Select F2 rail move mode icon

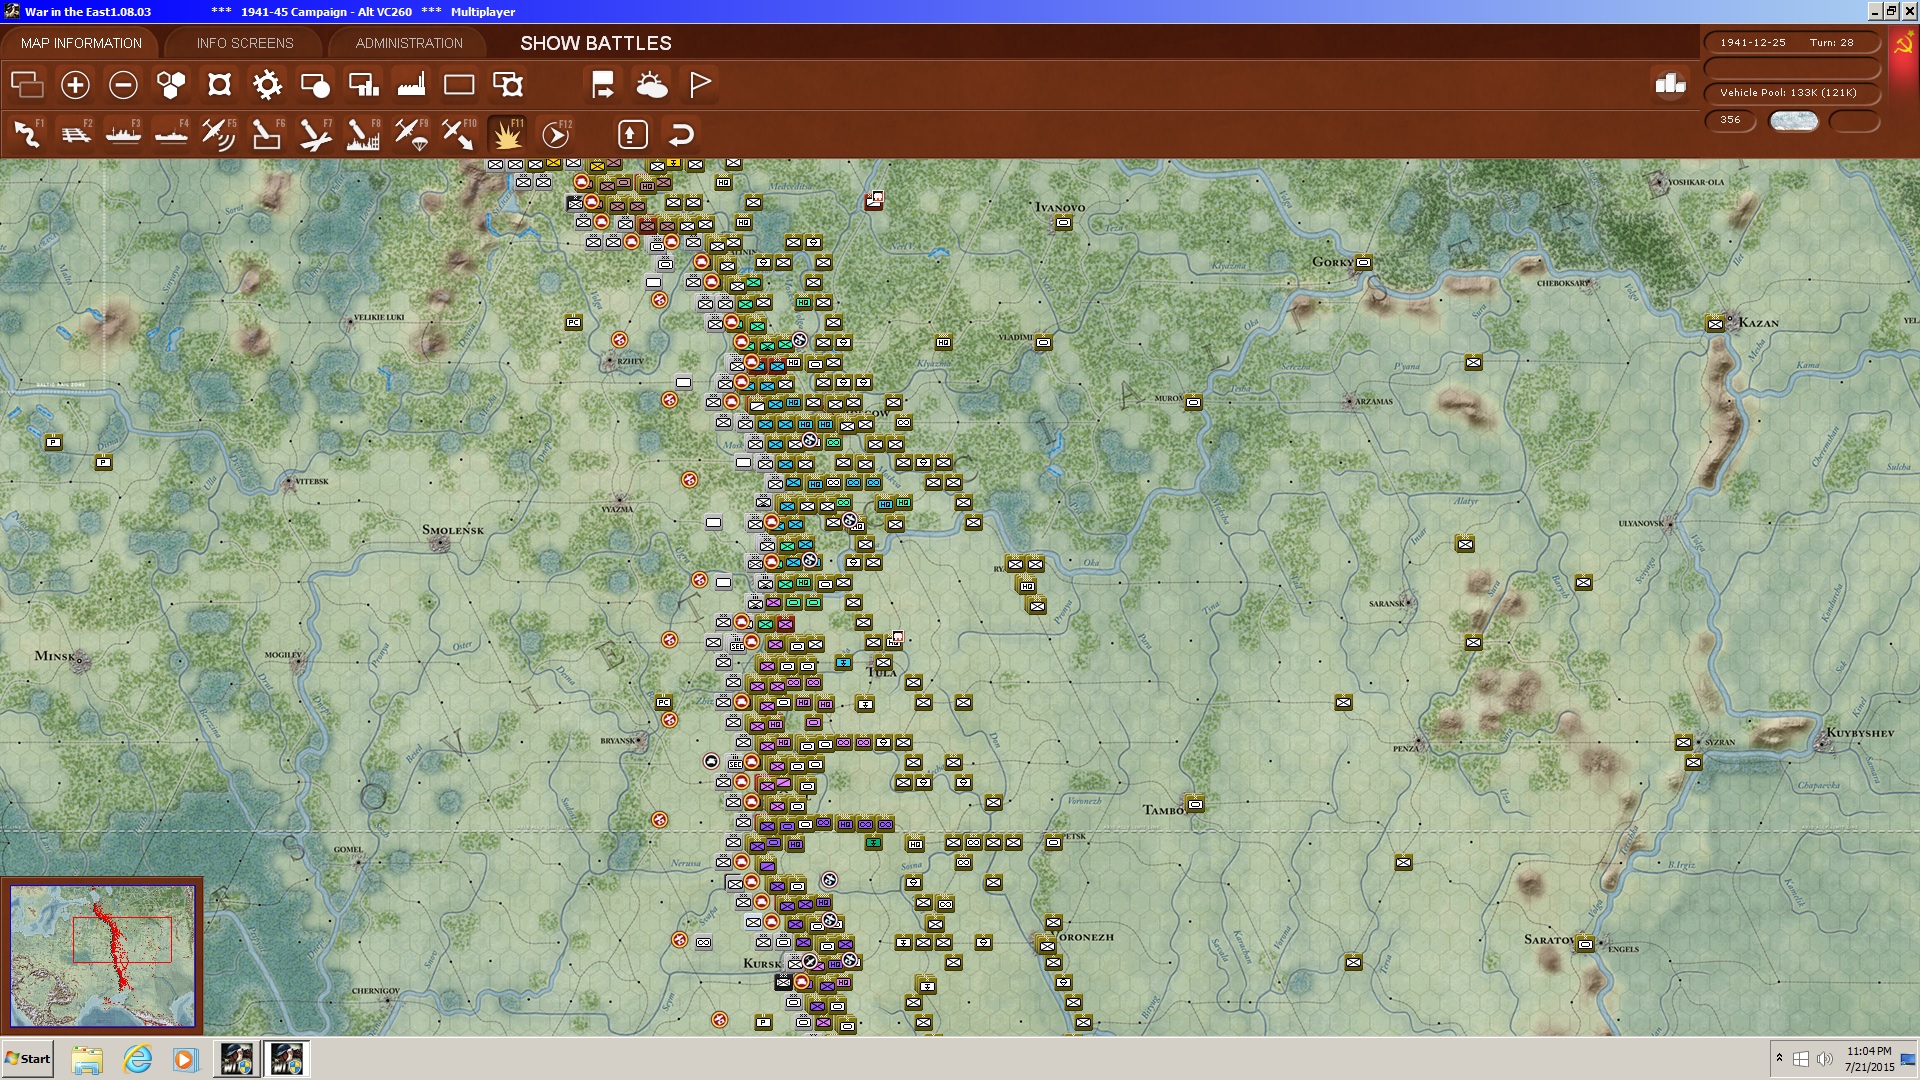(x=75, y=134)
